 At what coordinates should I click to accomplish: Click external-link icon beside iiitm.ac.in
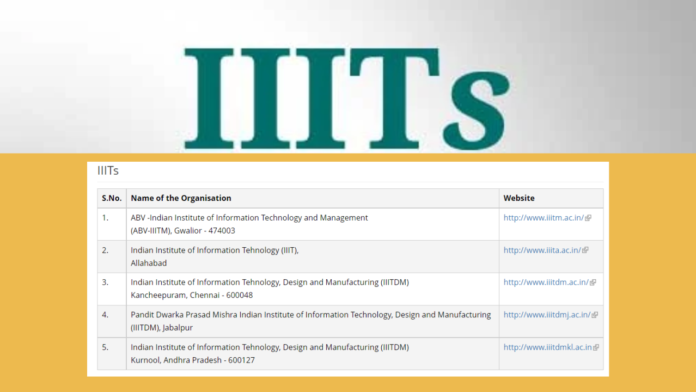point(588,218)
